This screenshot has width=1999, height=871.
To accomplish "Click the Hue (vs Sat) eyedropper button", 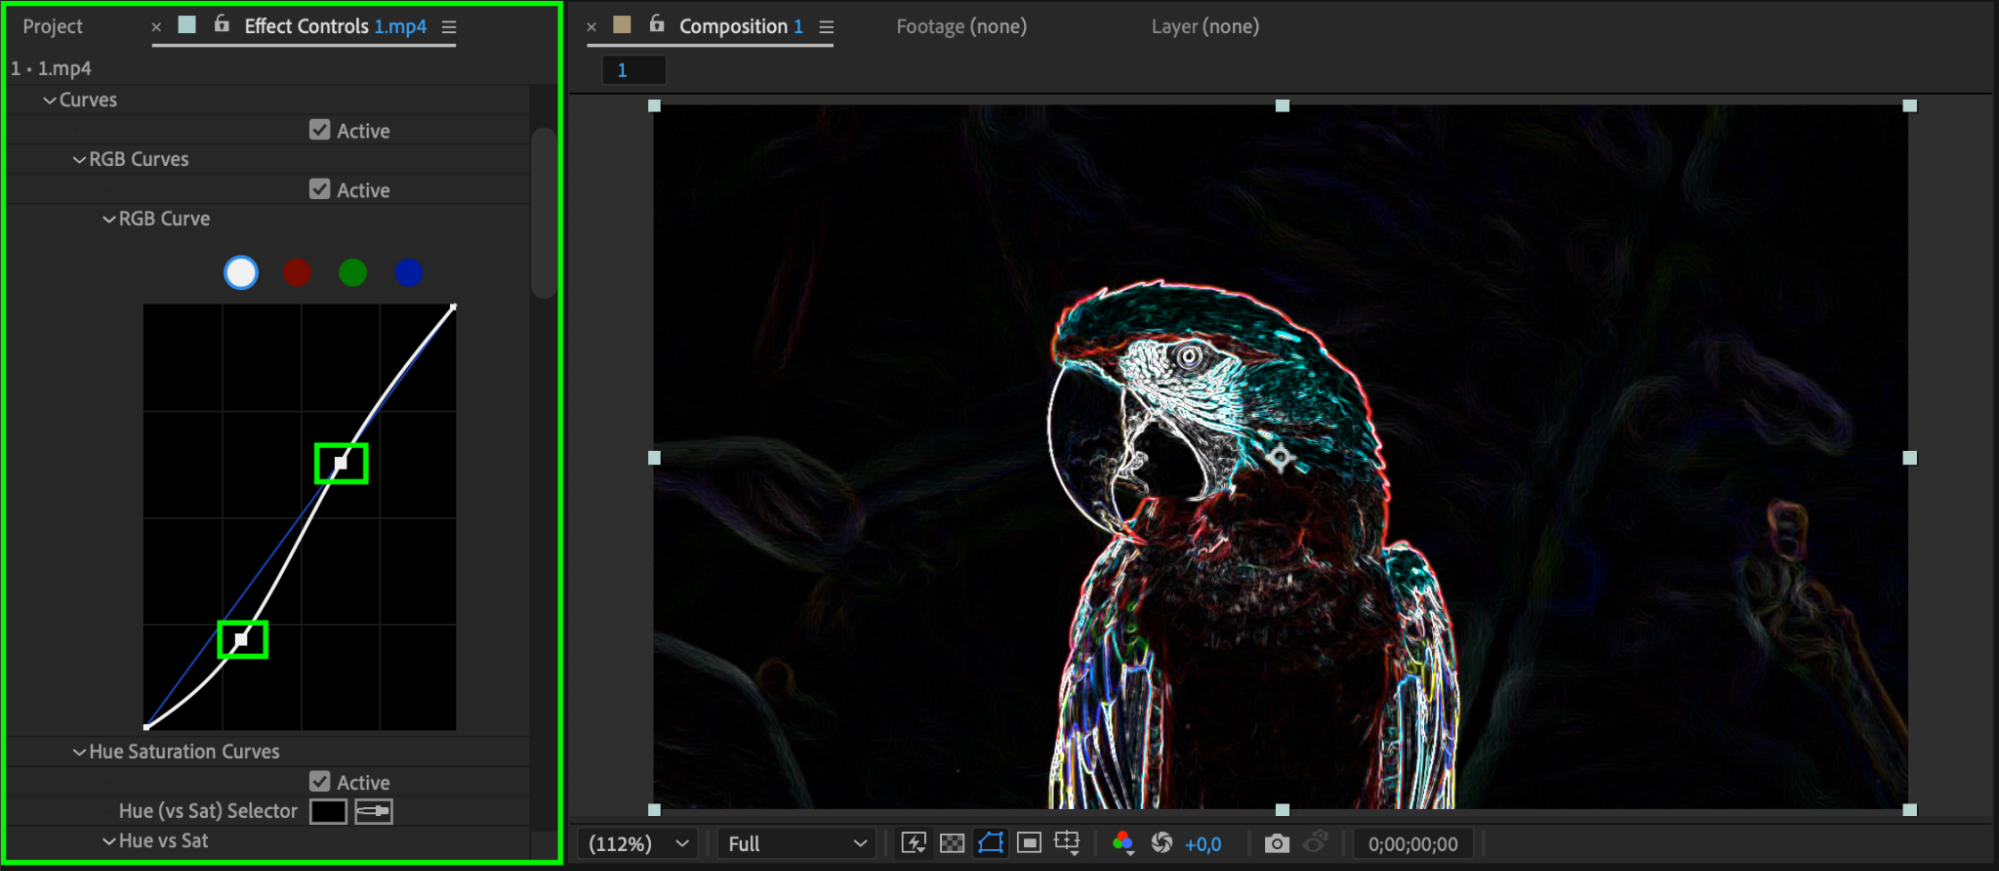I will [x=374, y=811].
